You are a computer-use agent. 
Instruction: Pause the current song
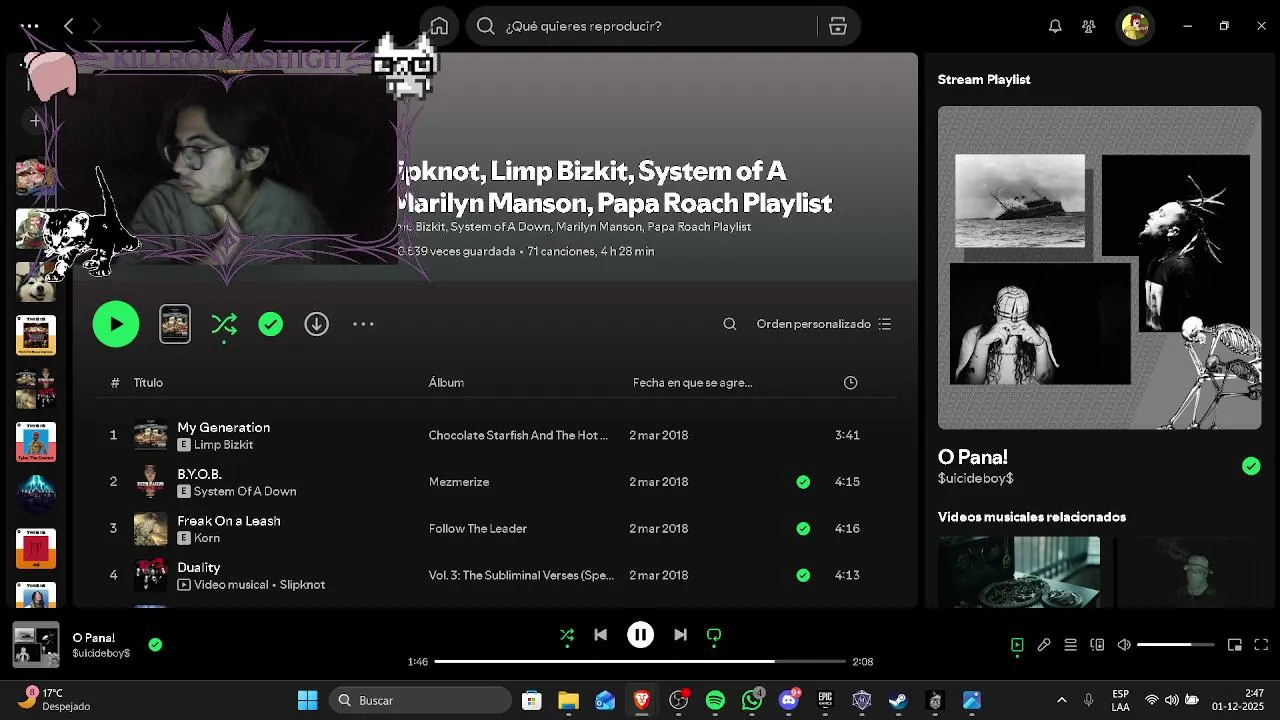(640, 635)
